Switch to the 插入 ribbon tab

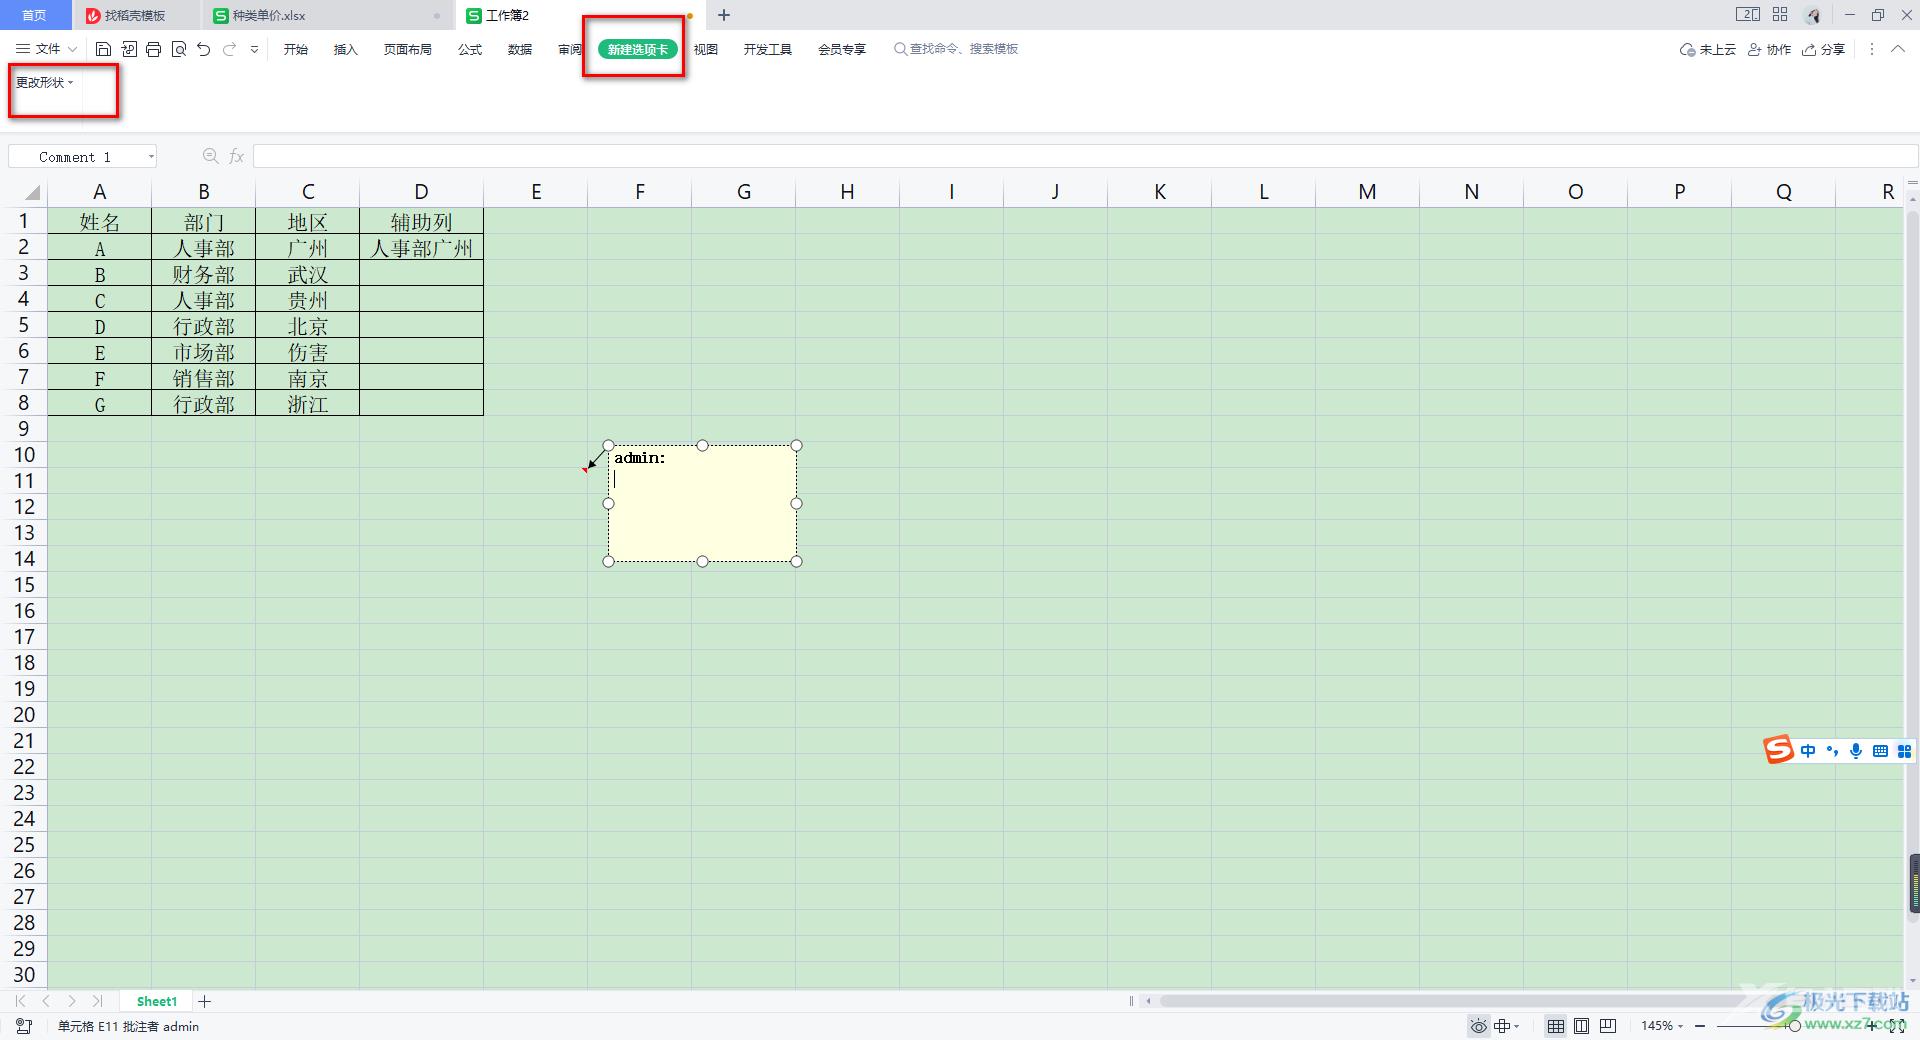coord(345,49)
